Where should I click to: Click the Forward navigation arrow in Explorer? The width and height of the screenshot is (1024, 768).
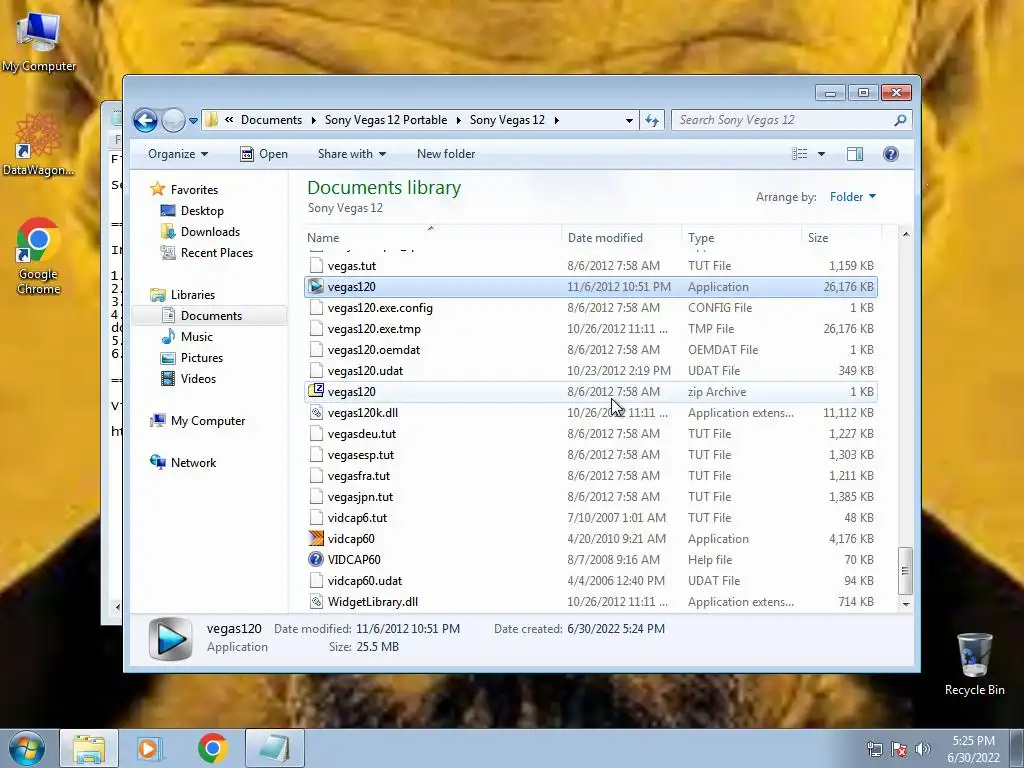click(x=173, y=120)
